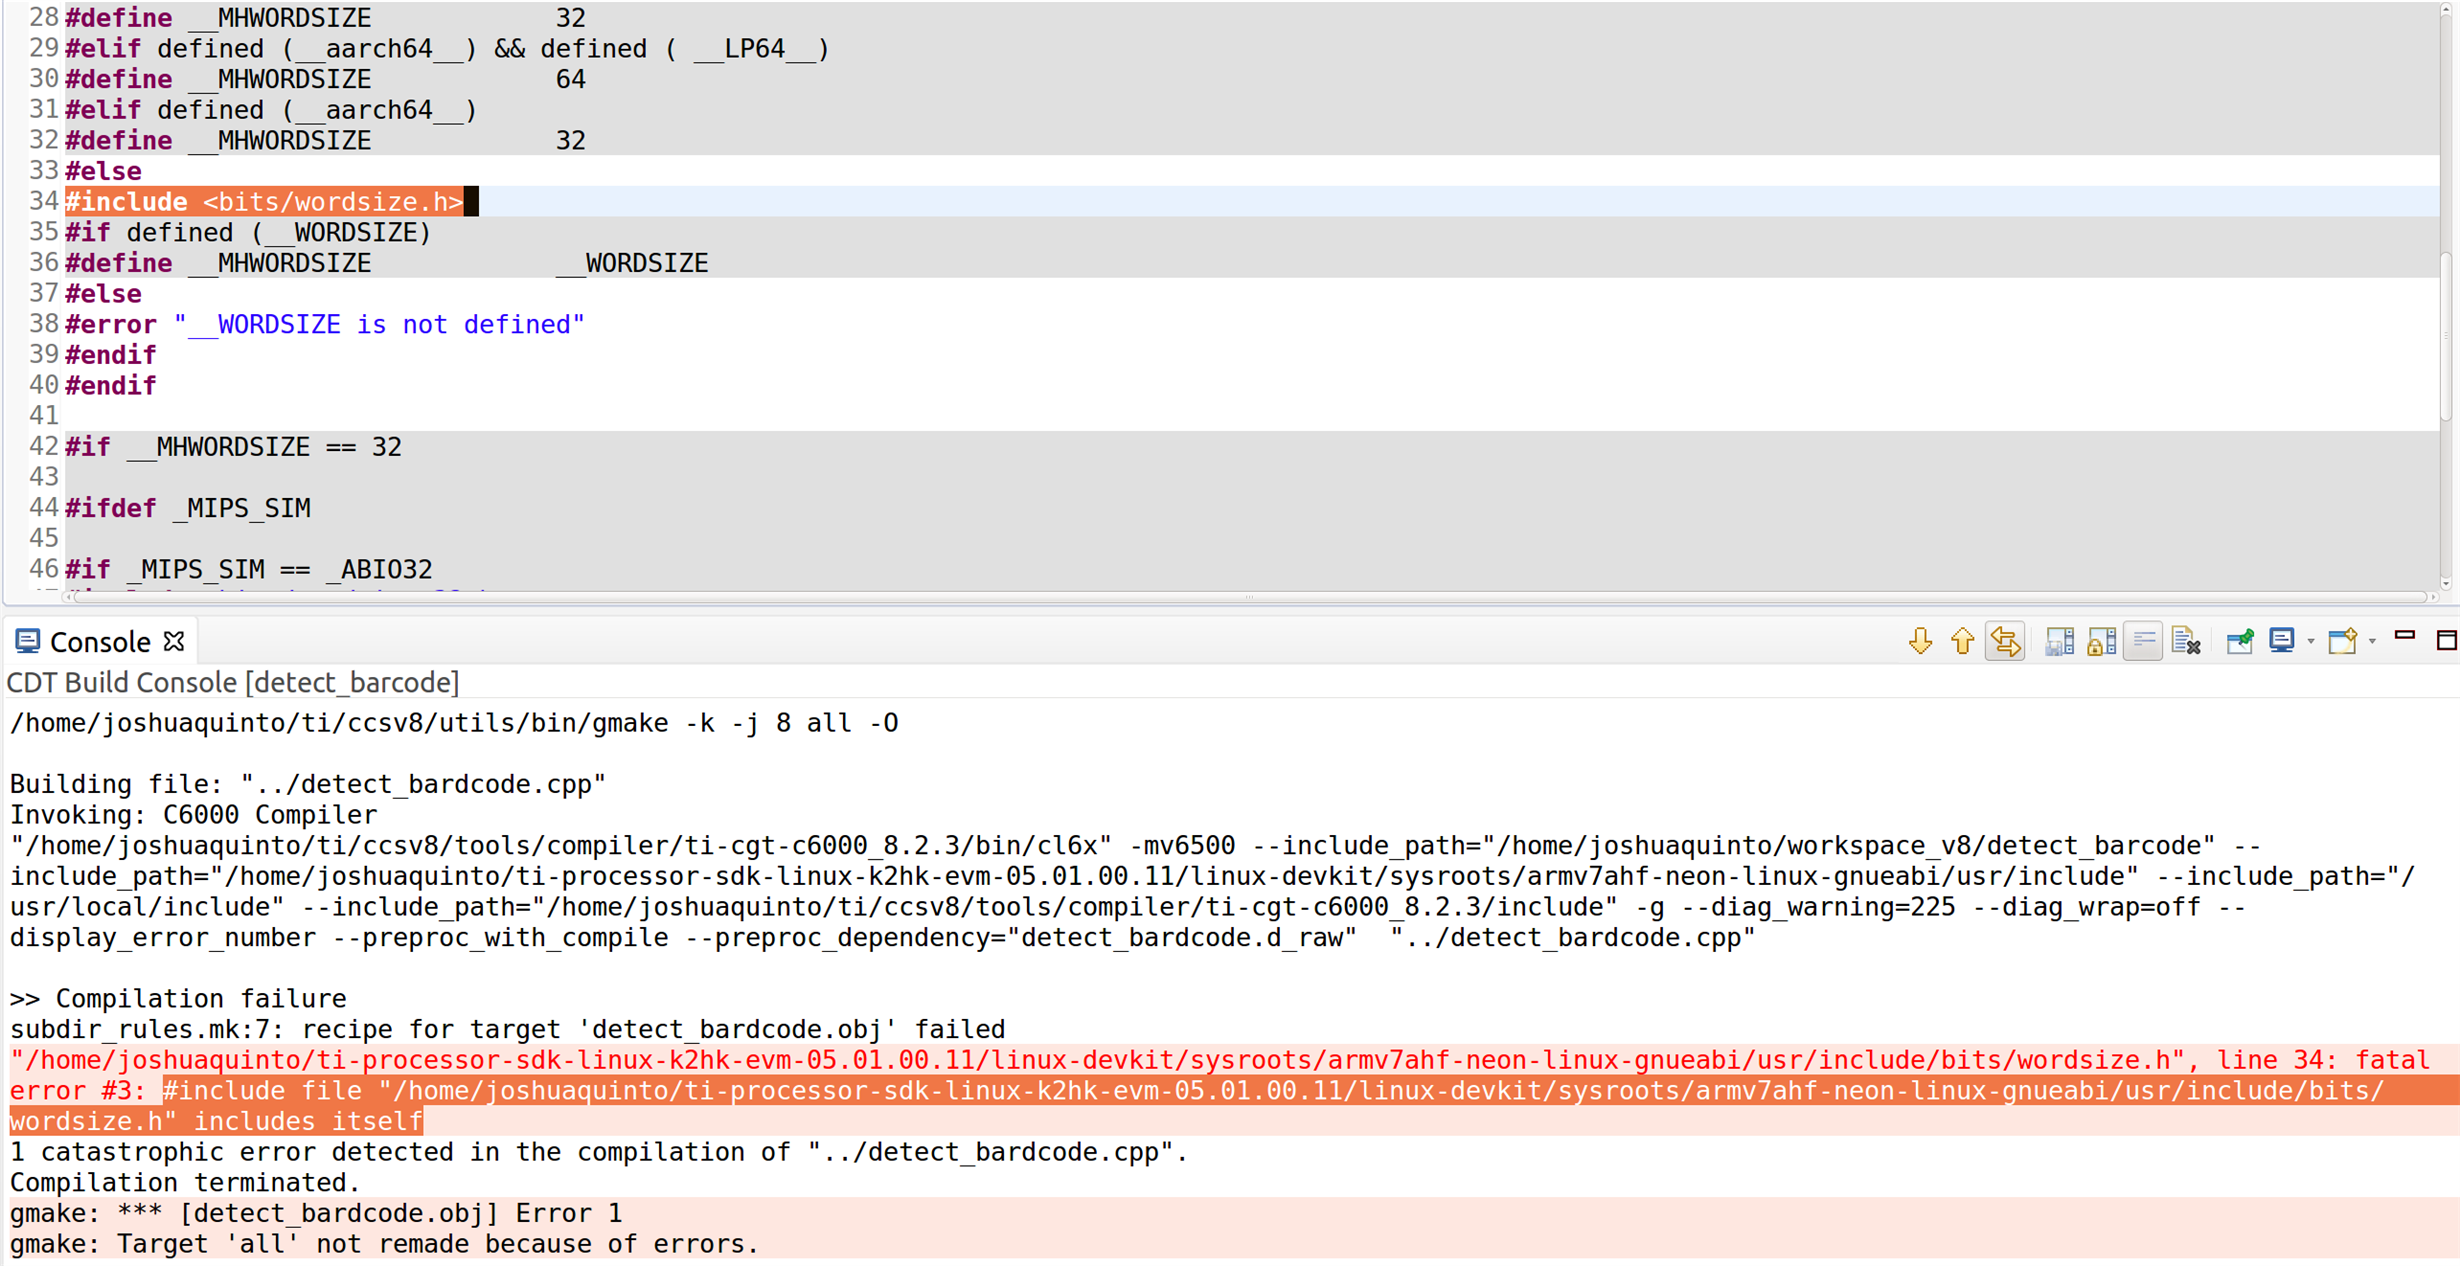This screenshot has height=1266, width=2460.
Task: Clear the CDT Build Console output
Action: tap(2186, 641)
